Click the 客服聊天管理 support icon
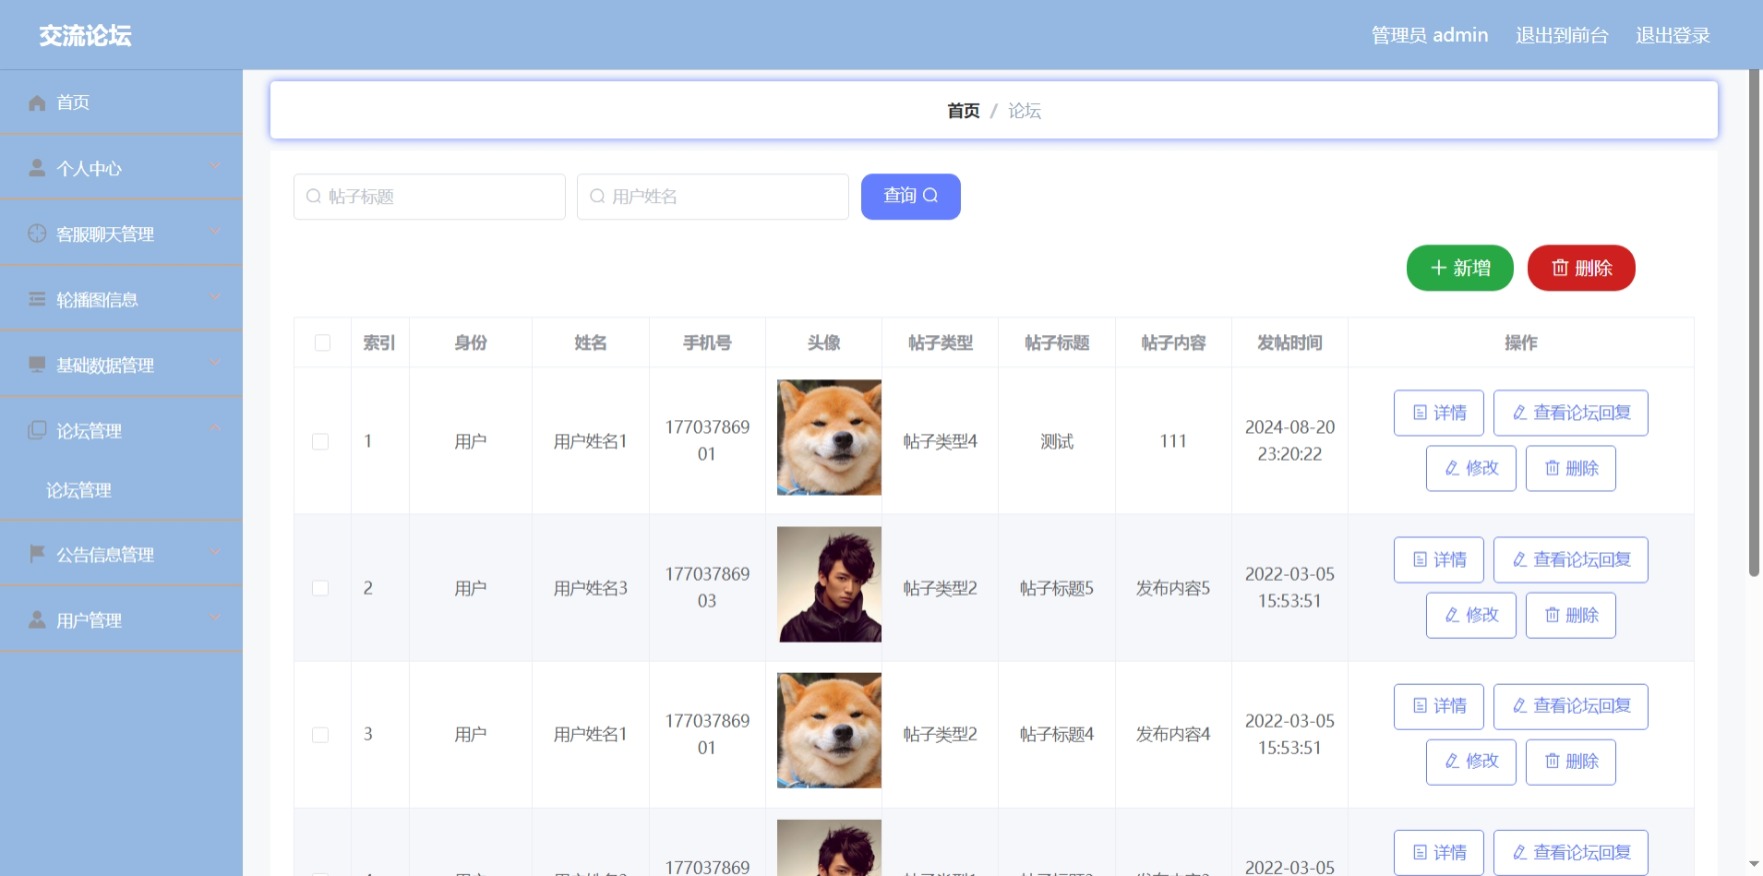 coord(37,233)
